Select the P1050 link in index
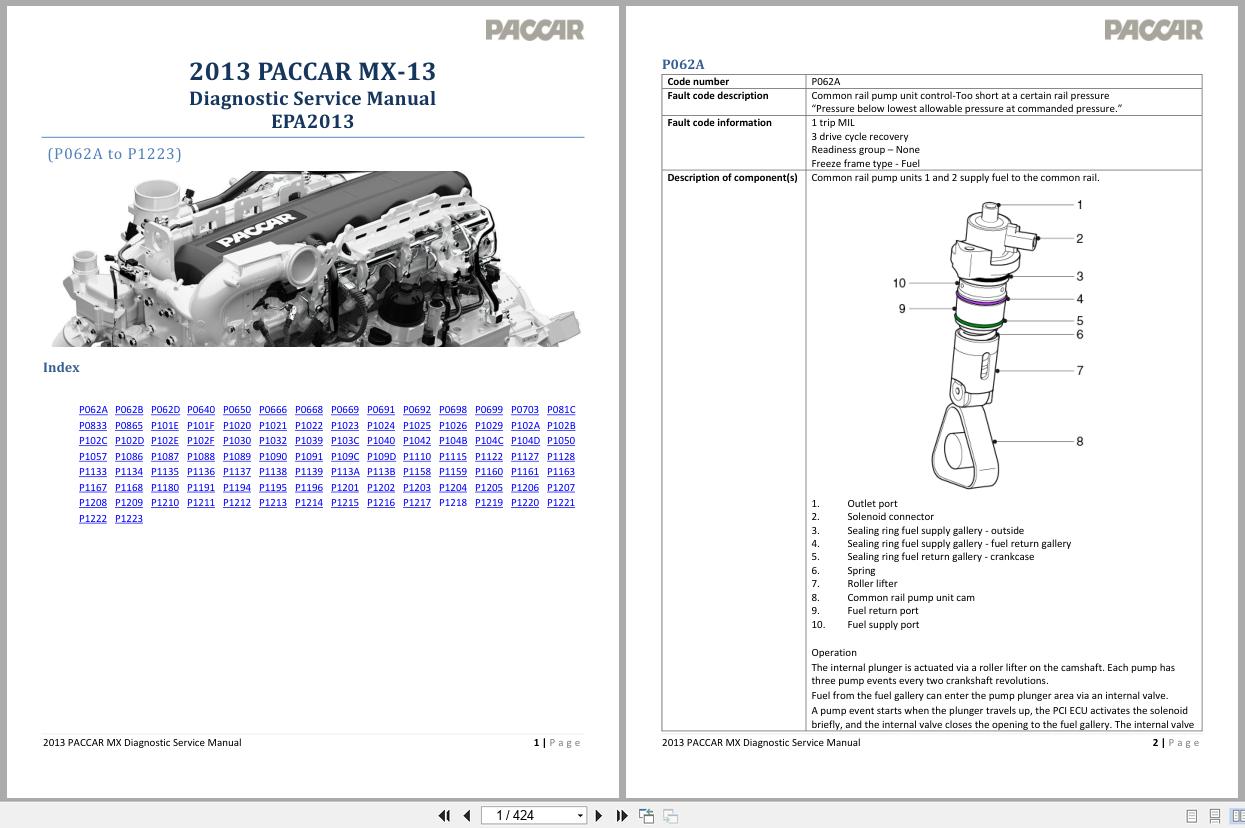 coord(561,441)
